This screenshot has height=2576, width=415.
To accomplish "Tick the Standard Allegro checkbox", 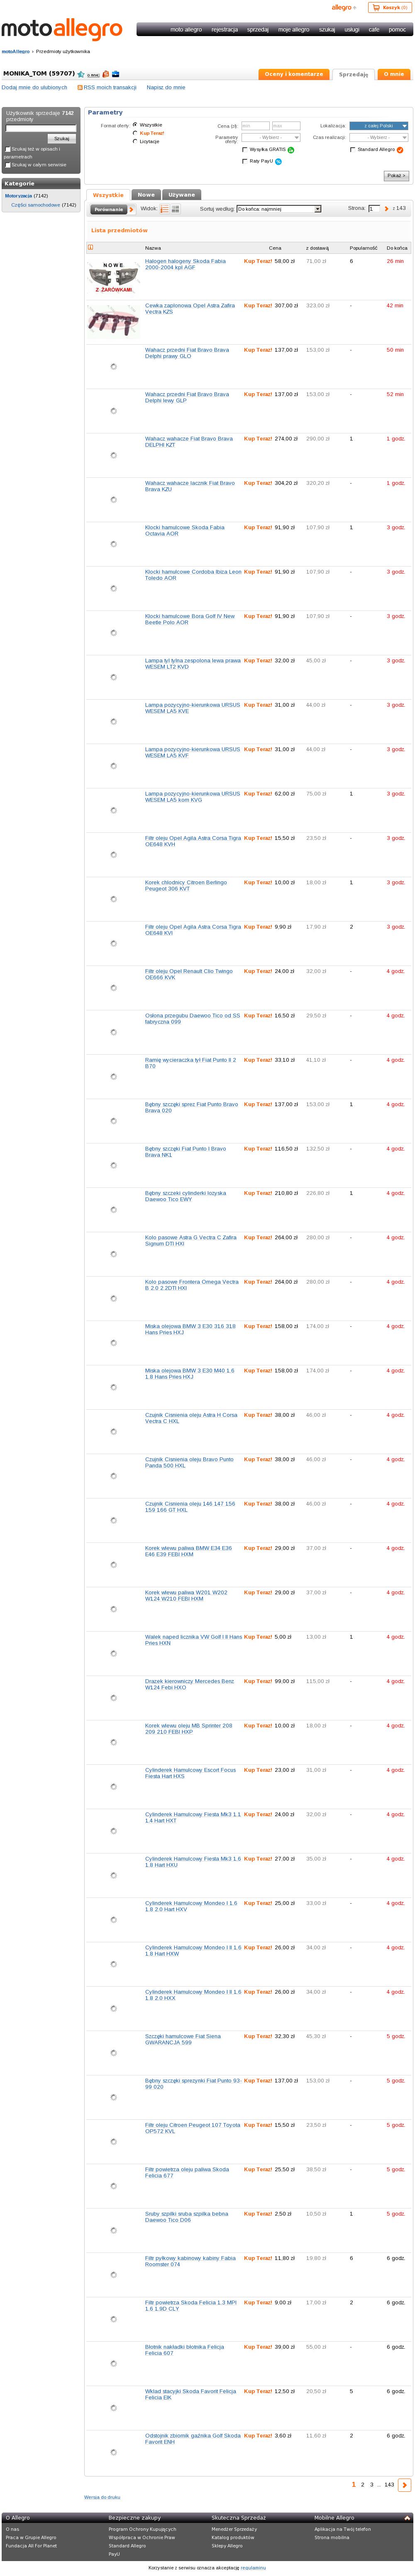I will click(353, 149).
